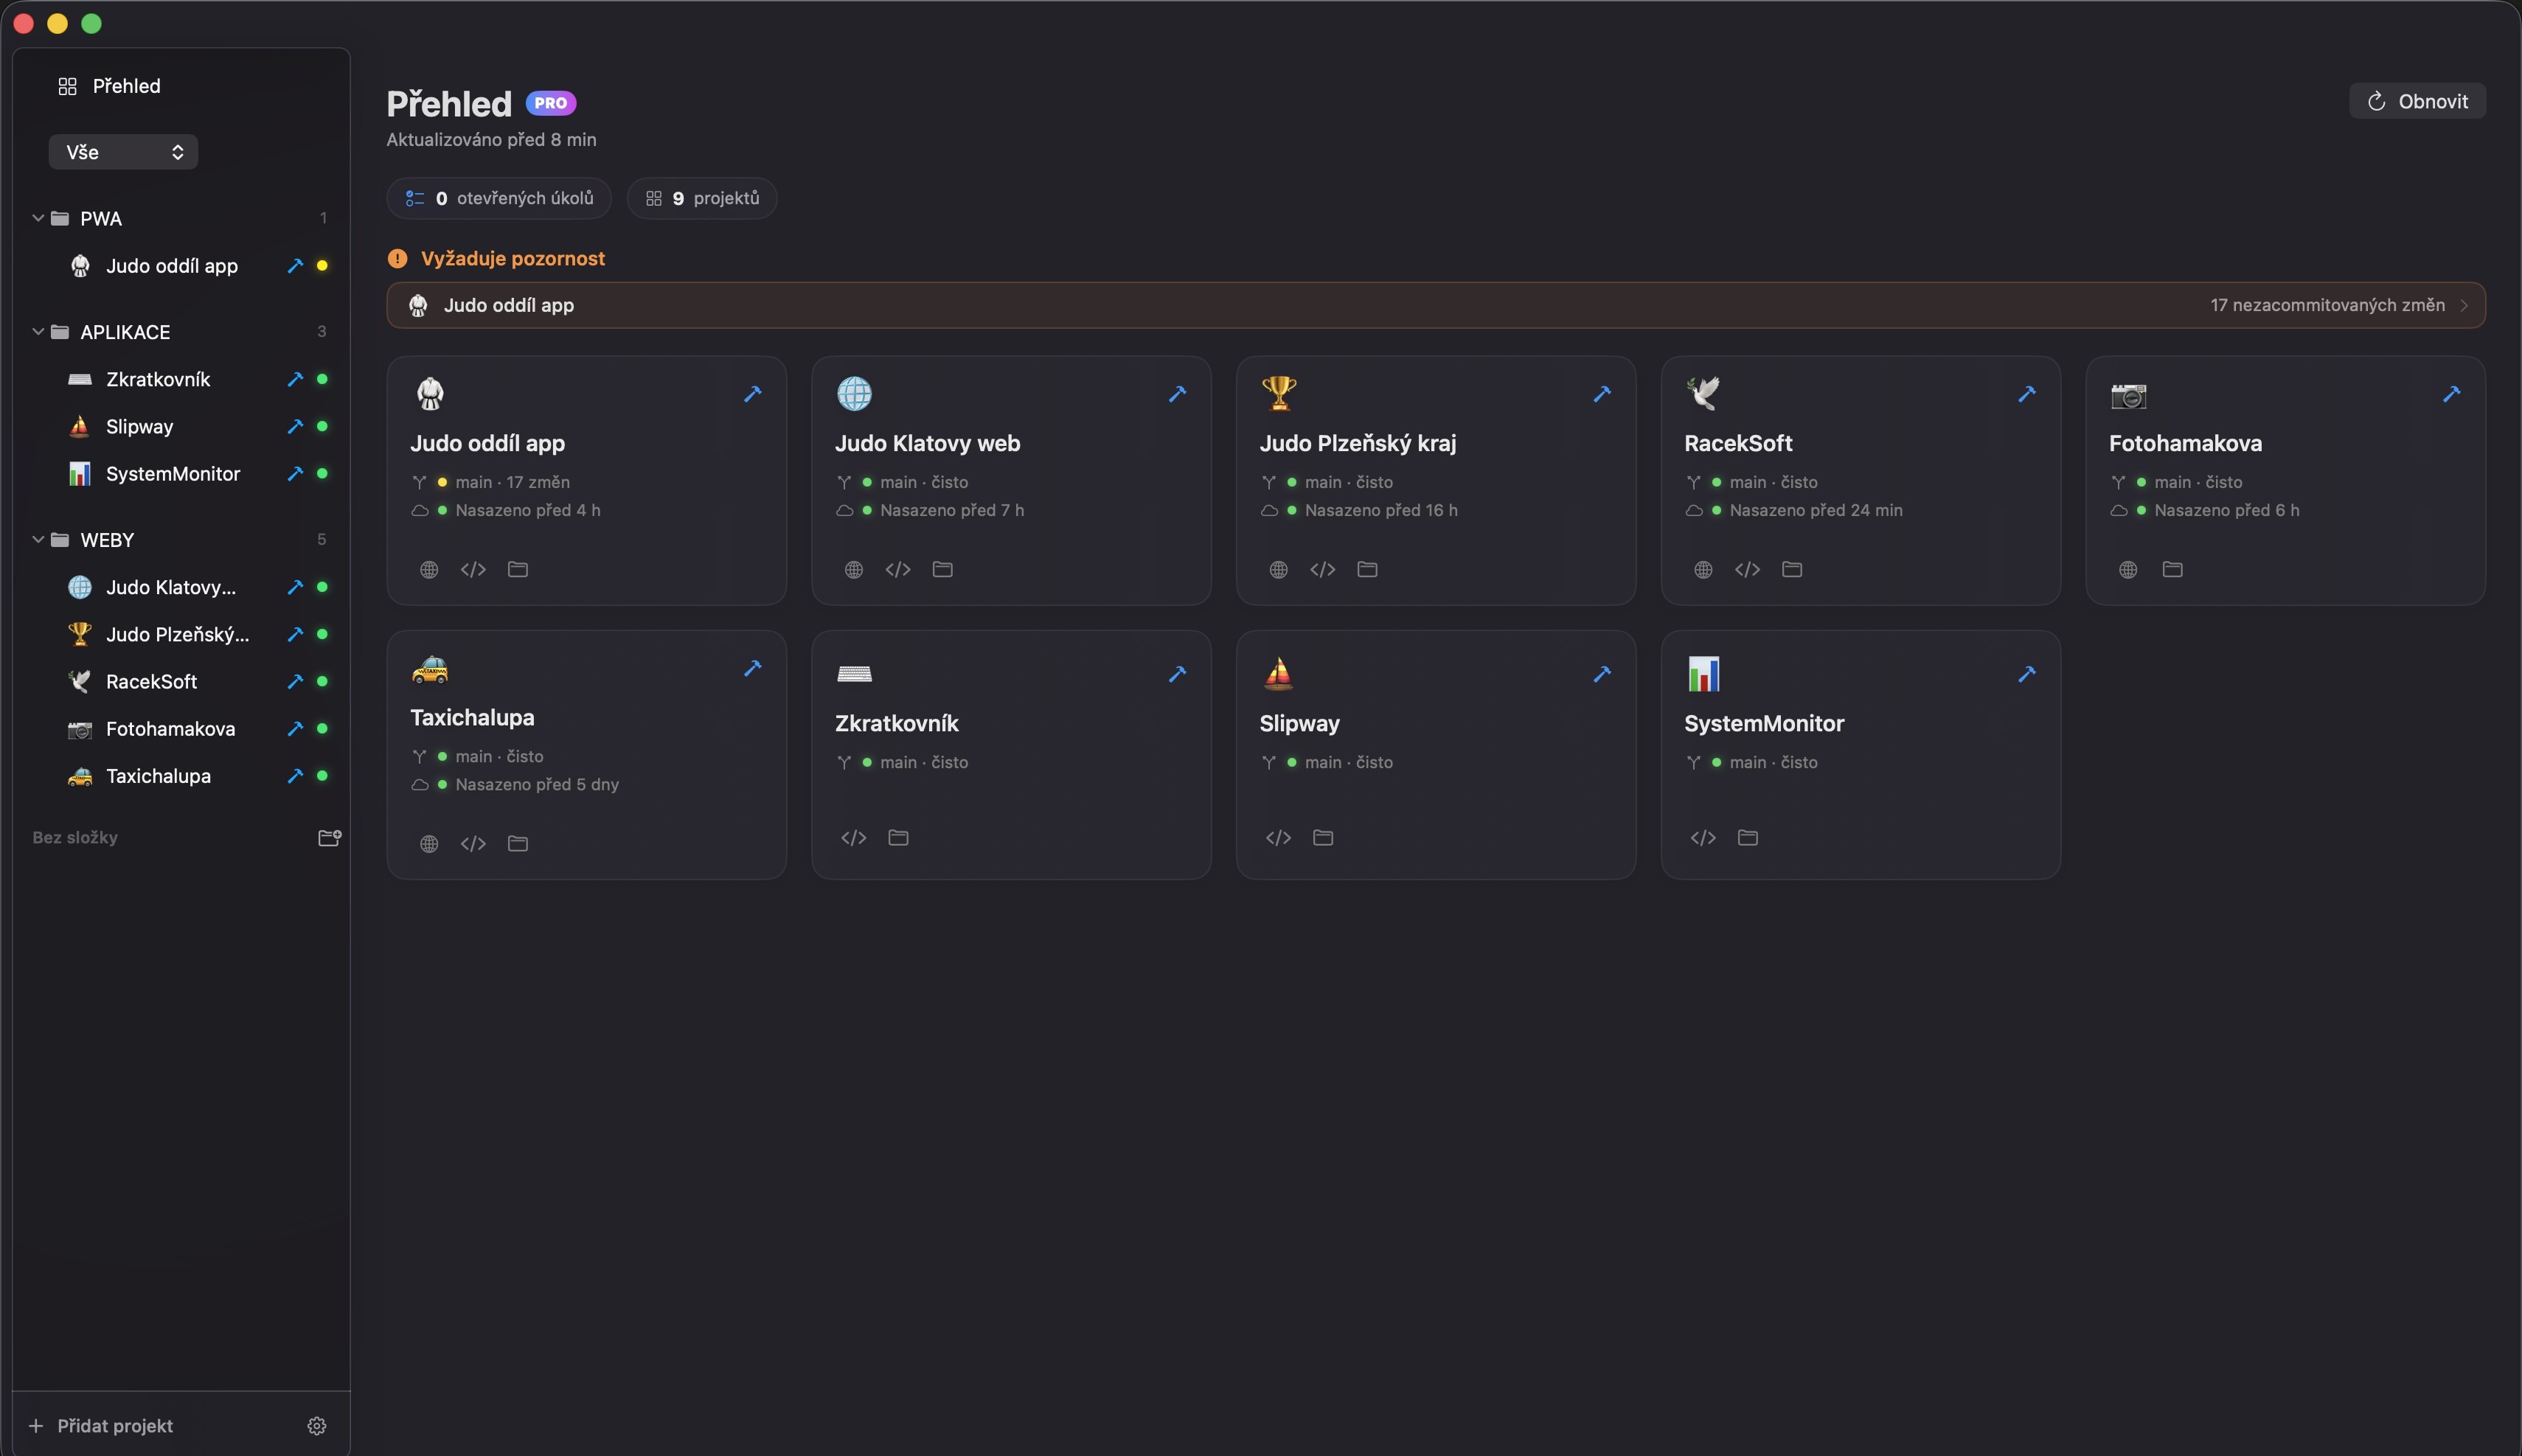
Task: Open code icon on Taxichalupa card
Action: click(x=473, y=843)
